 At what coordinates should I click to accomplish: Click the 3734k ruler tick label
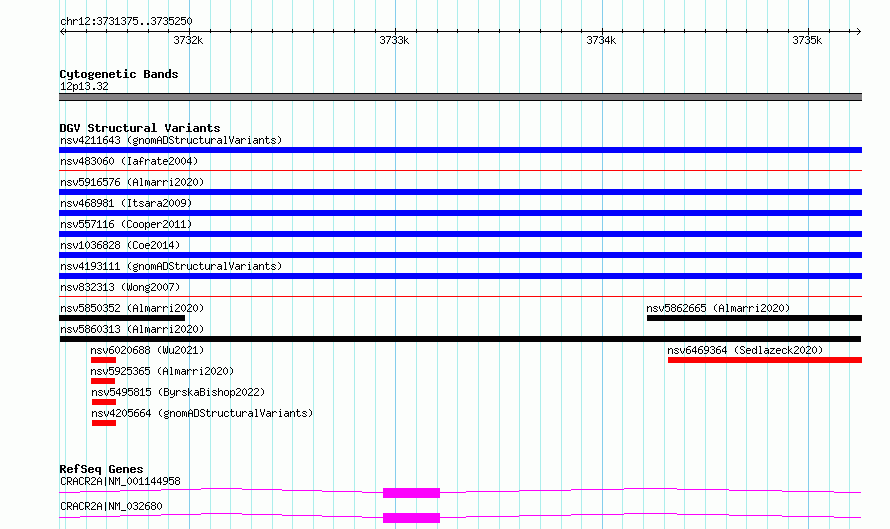pyautogui.click(x=601, y=40)
